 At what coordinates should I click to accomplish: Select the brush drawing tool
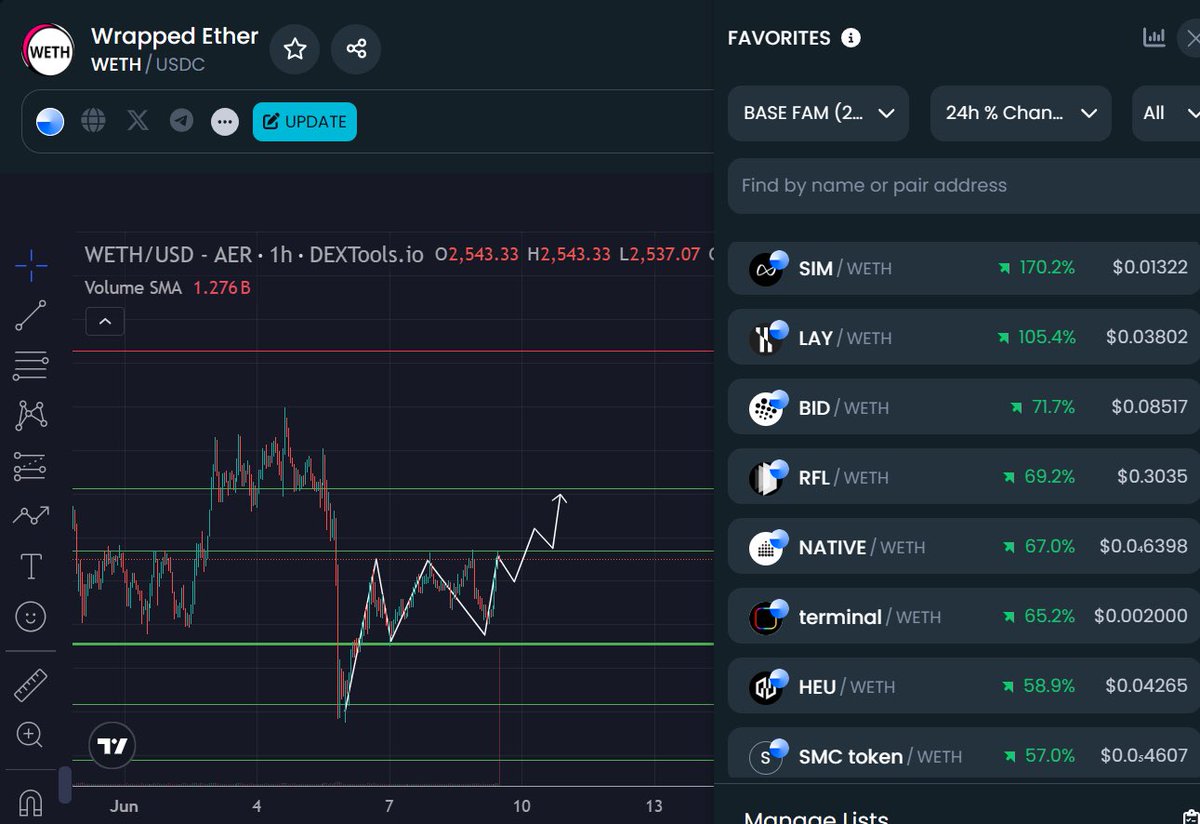point(31,516)
